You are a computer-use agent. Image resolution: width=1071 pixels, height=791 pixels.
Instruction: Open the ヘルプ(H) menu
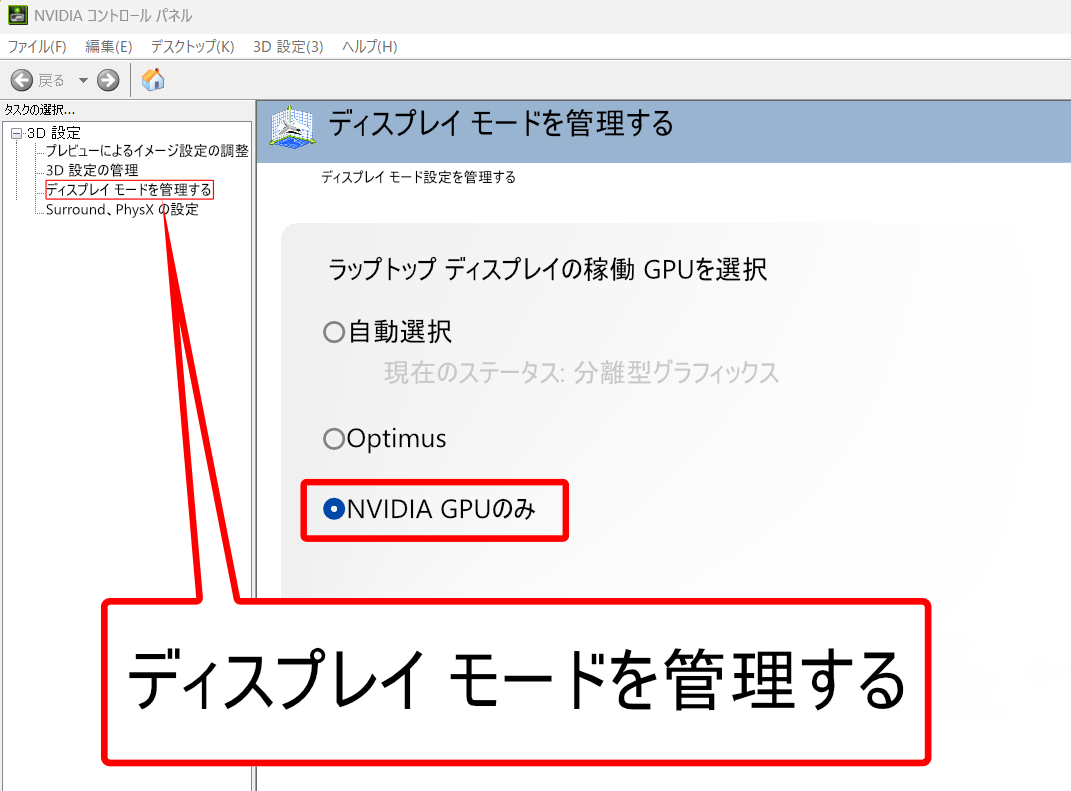click(x=369, y=47)
